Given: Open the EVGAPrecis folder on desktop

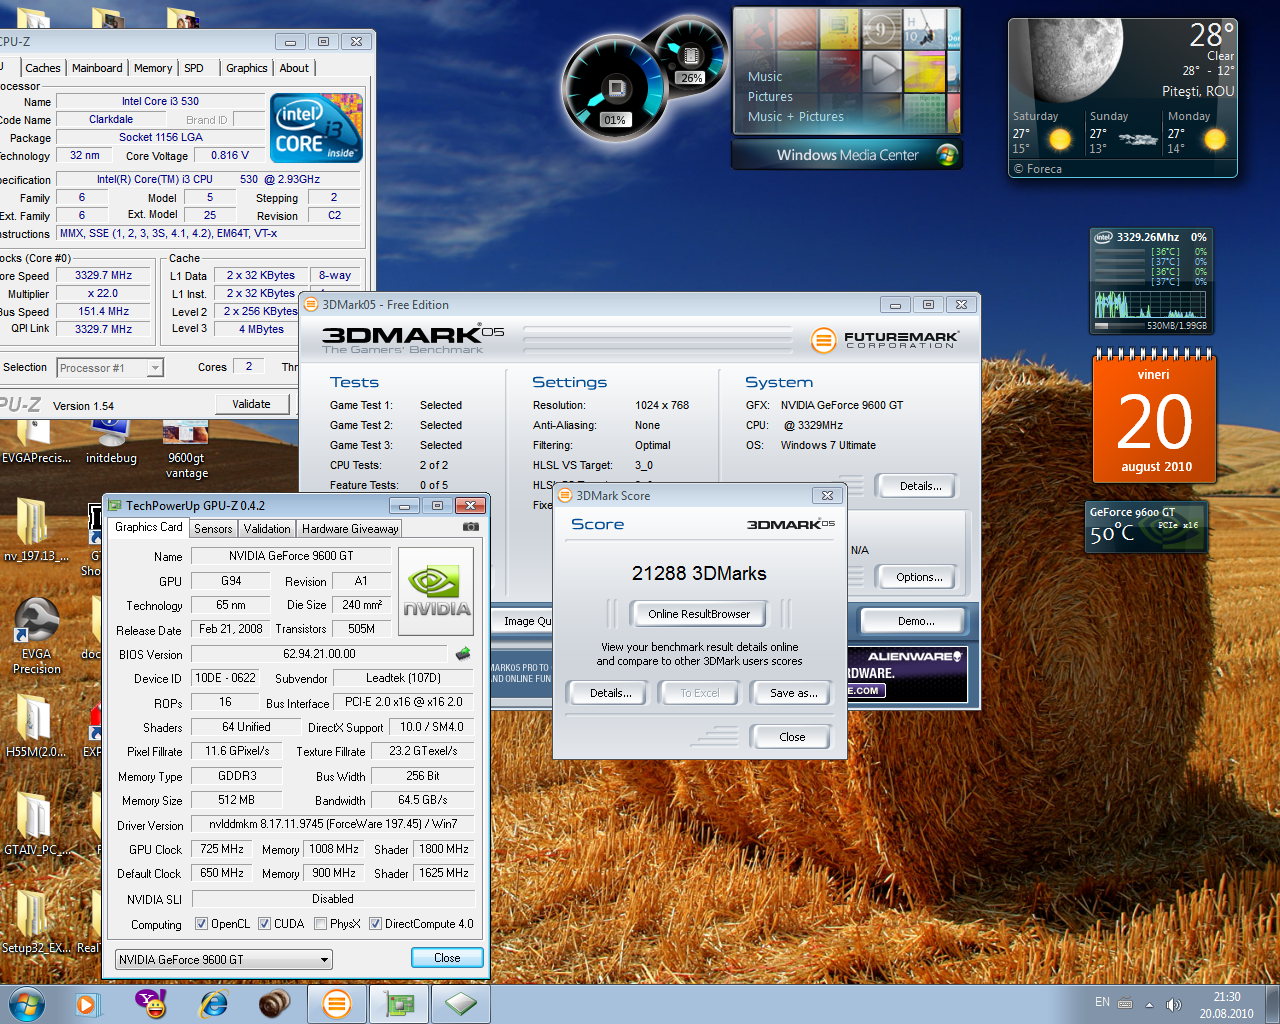Looking at the screenshot, I should click(36, 442).
